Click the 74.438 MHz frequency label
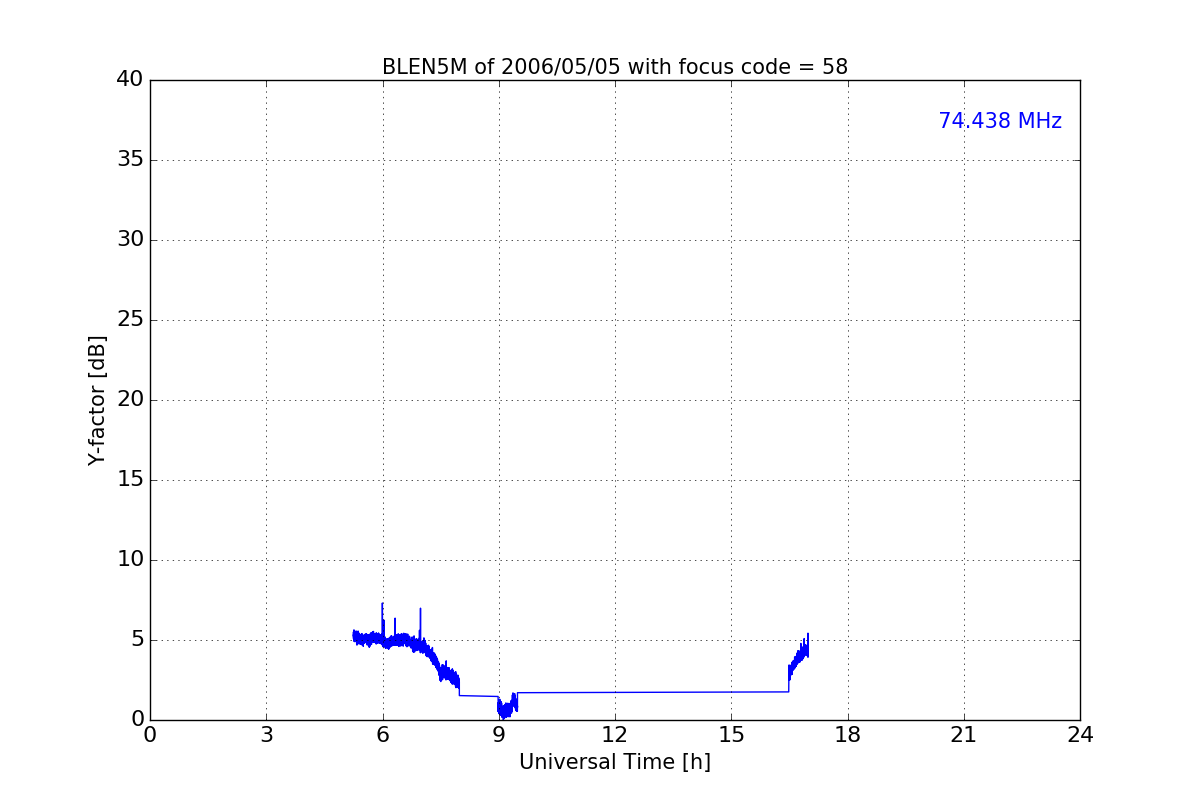 1000,121
